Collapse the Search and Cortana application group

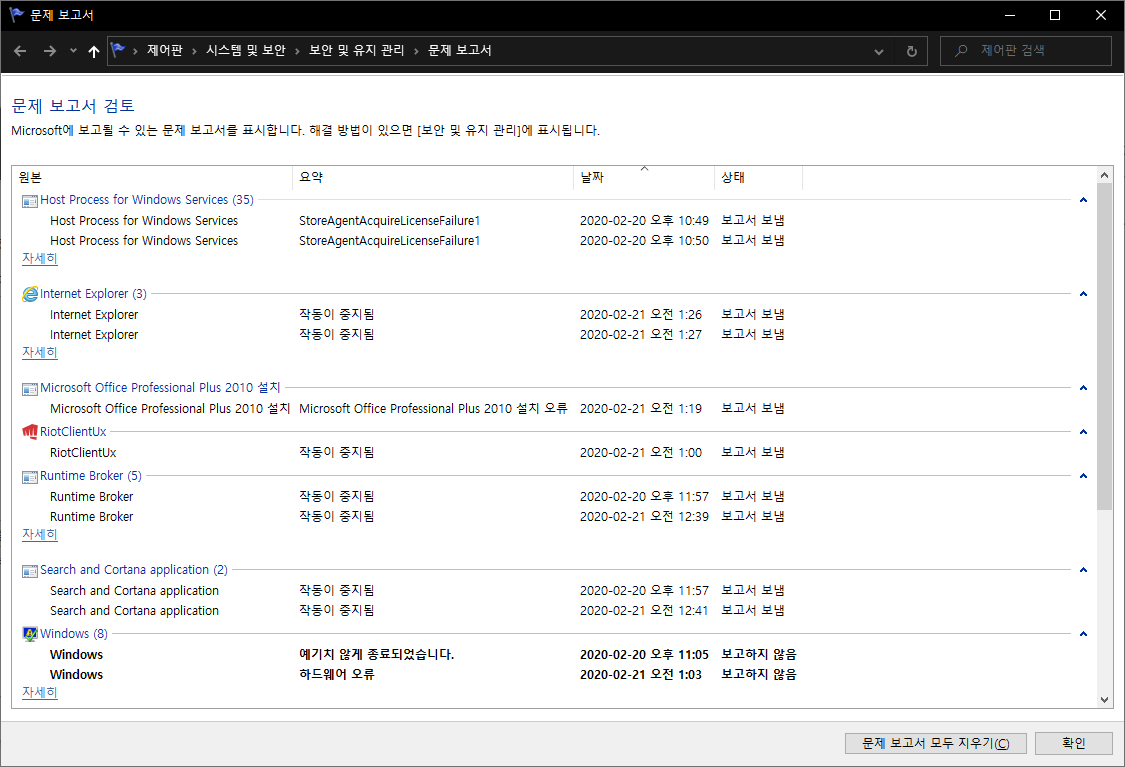pos(1083,570)
